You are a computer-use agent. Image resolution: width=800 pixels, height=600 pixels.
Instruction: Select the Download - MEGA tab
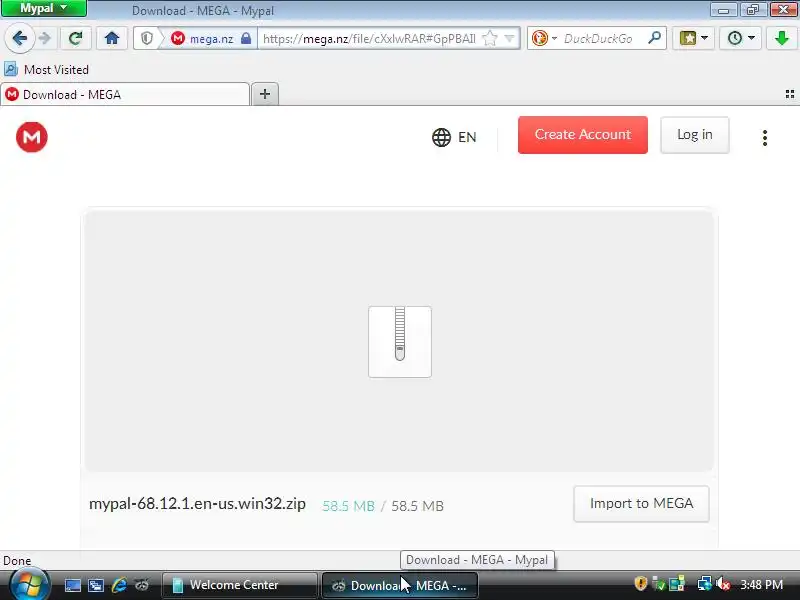tap(125, 94)
